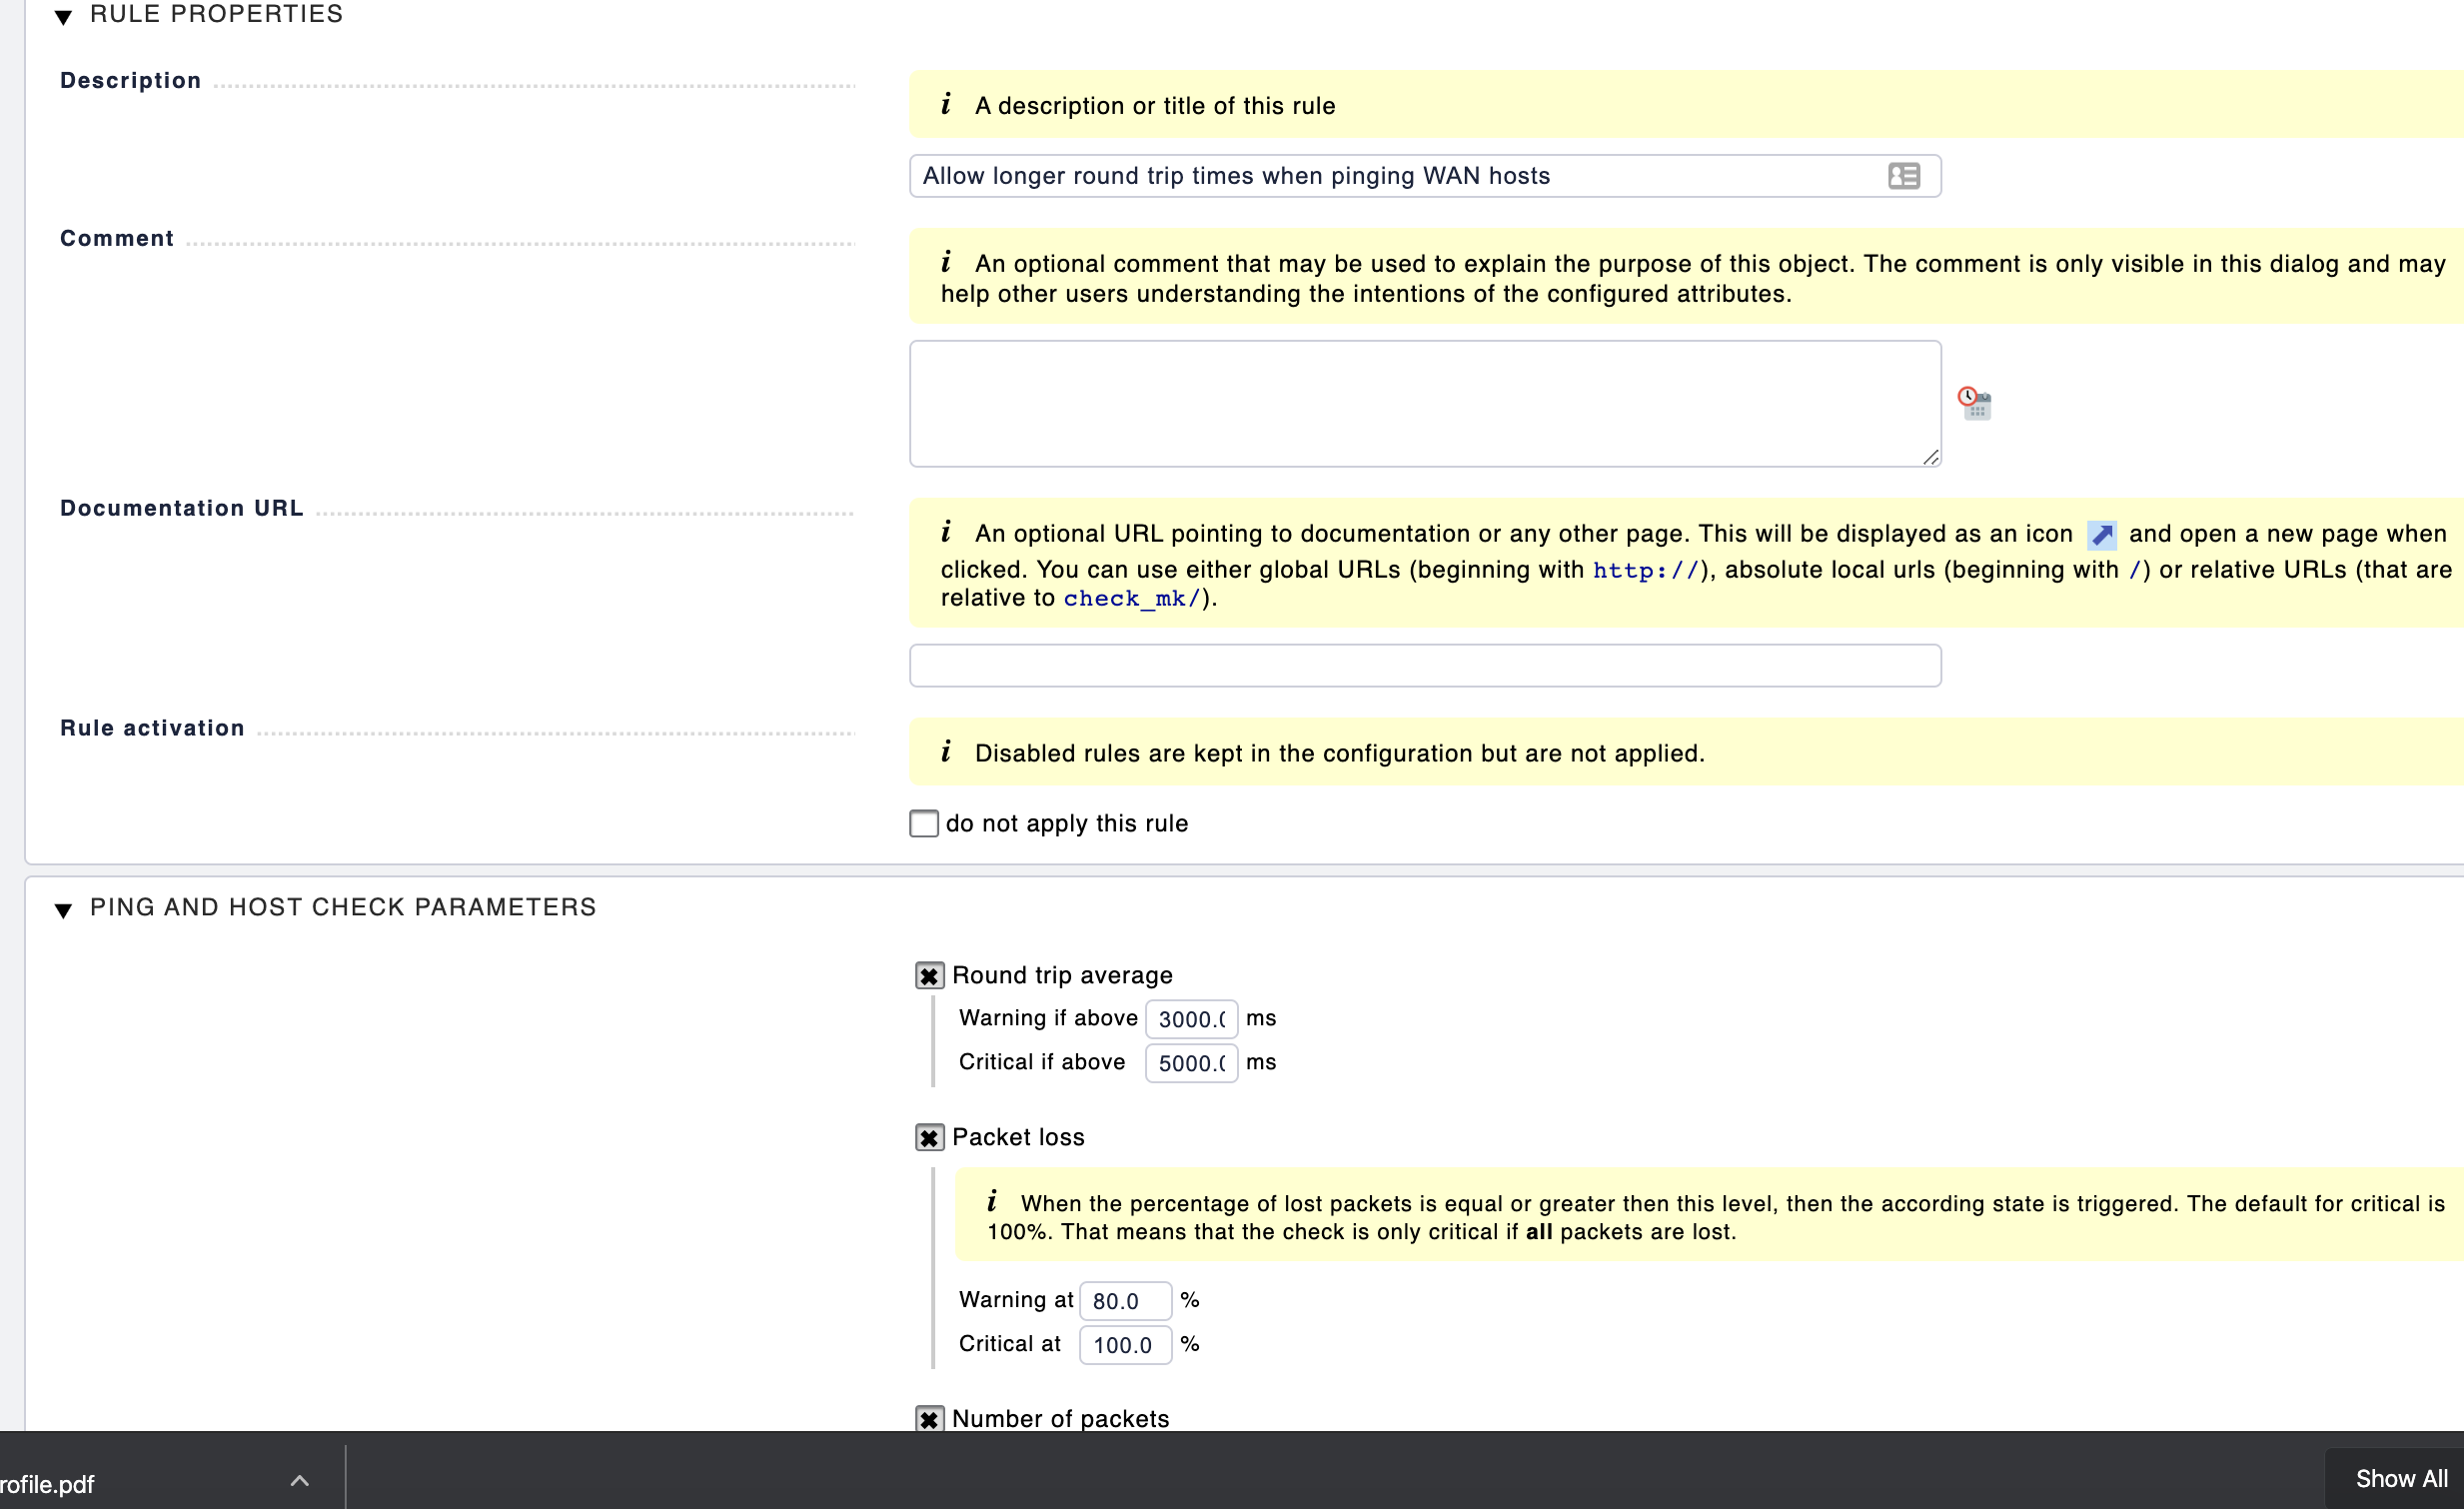Click Show All in downloads bar
The image size is (2464, 1509).
[2400, 1479]
